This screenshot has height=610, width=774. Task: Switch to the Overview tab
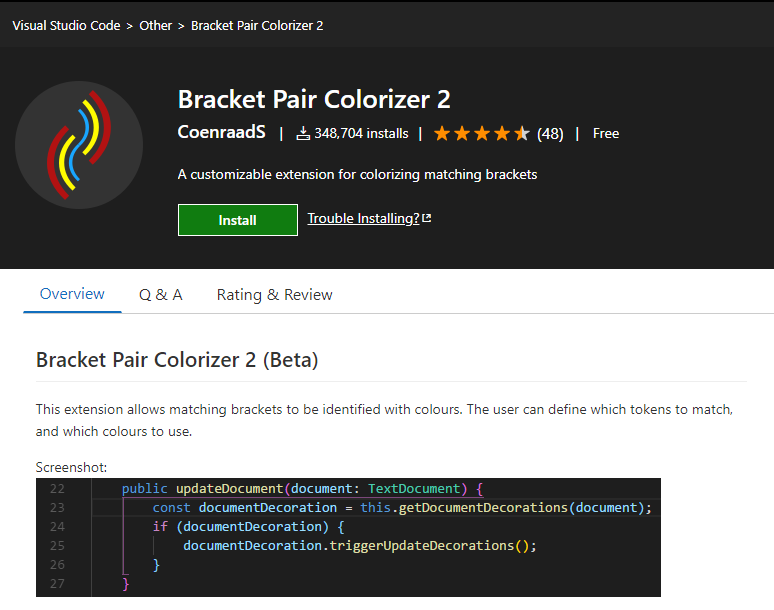point(72,294)
